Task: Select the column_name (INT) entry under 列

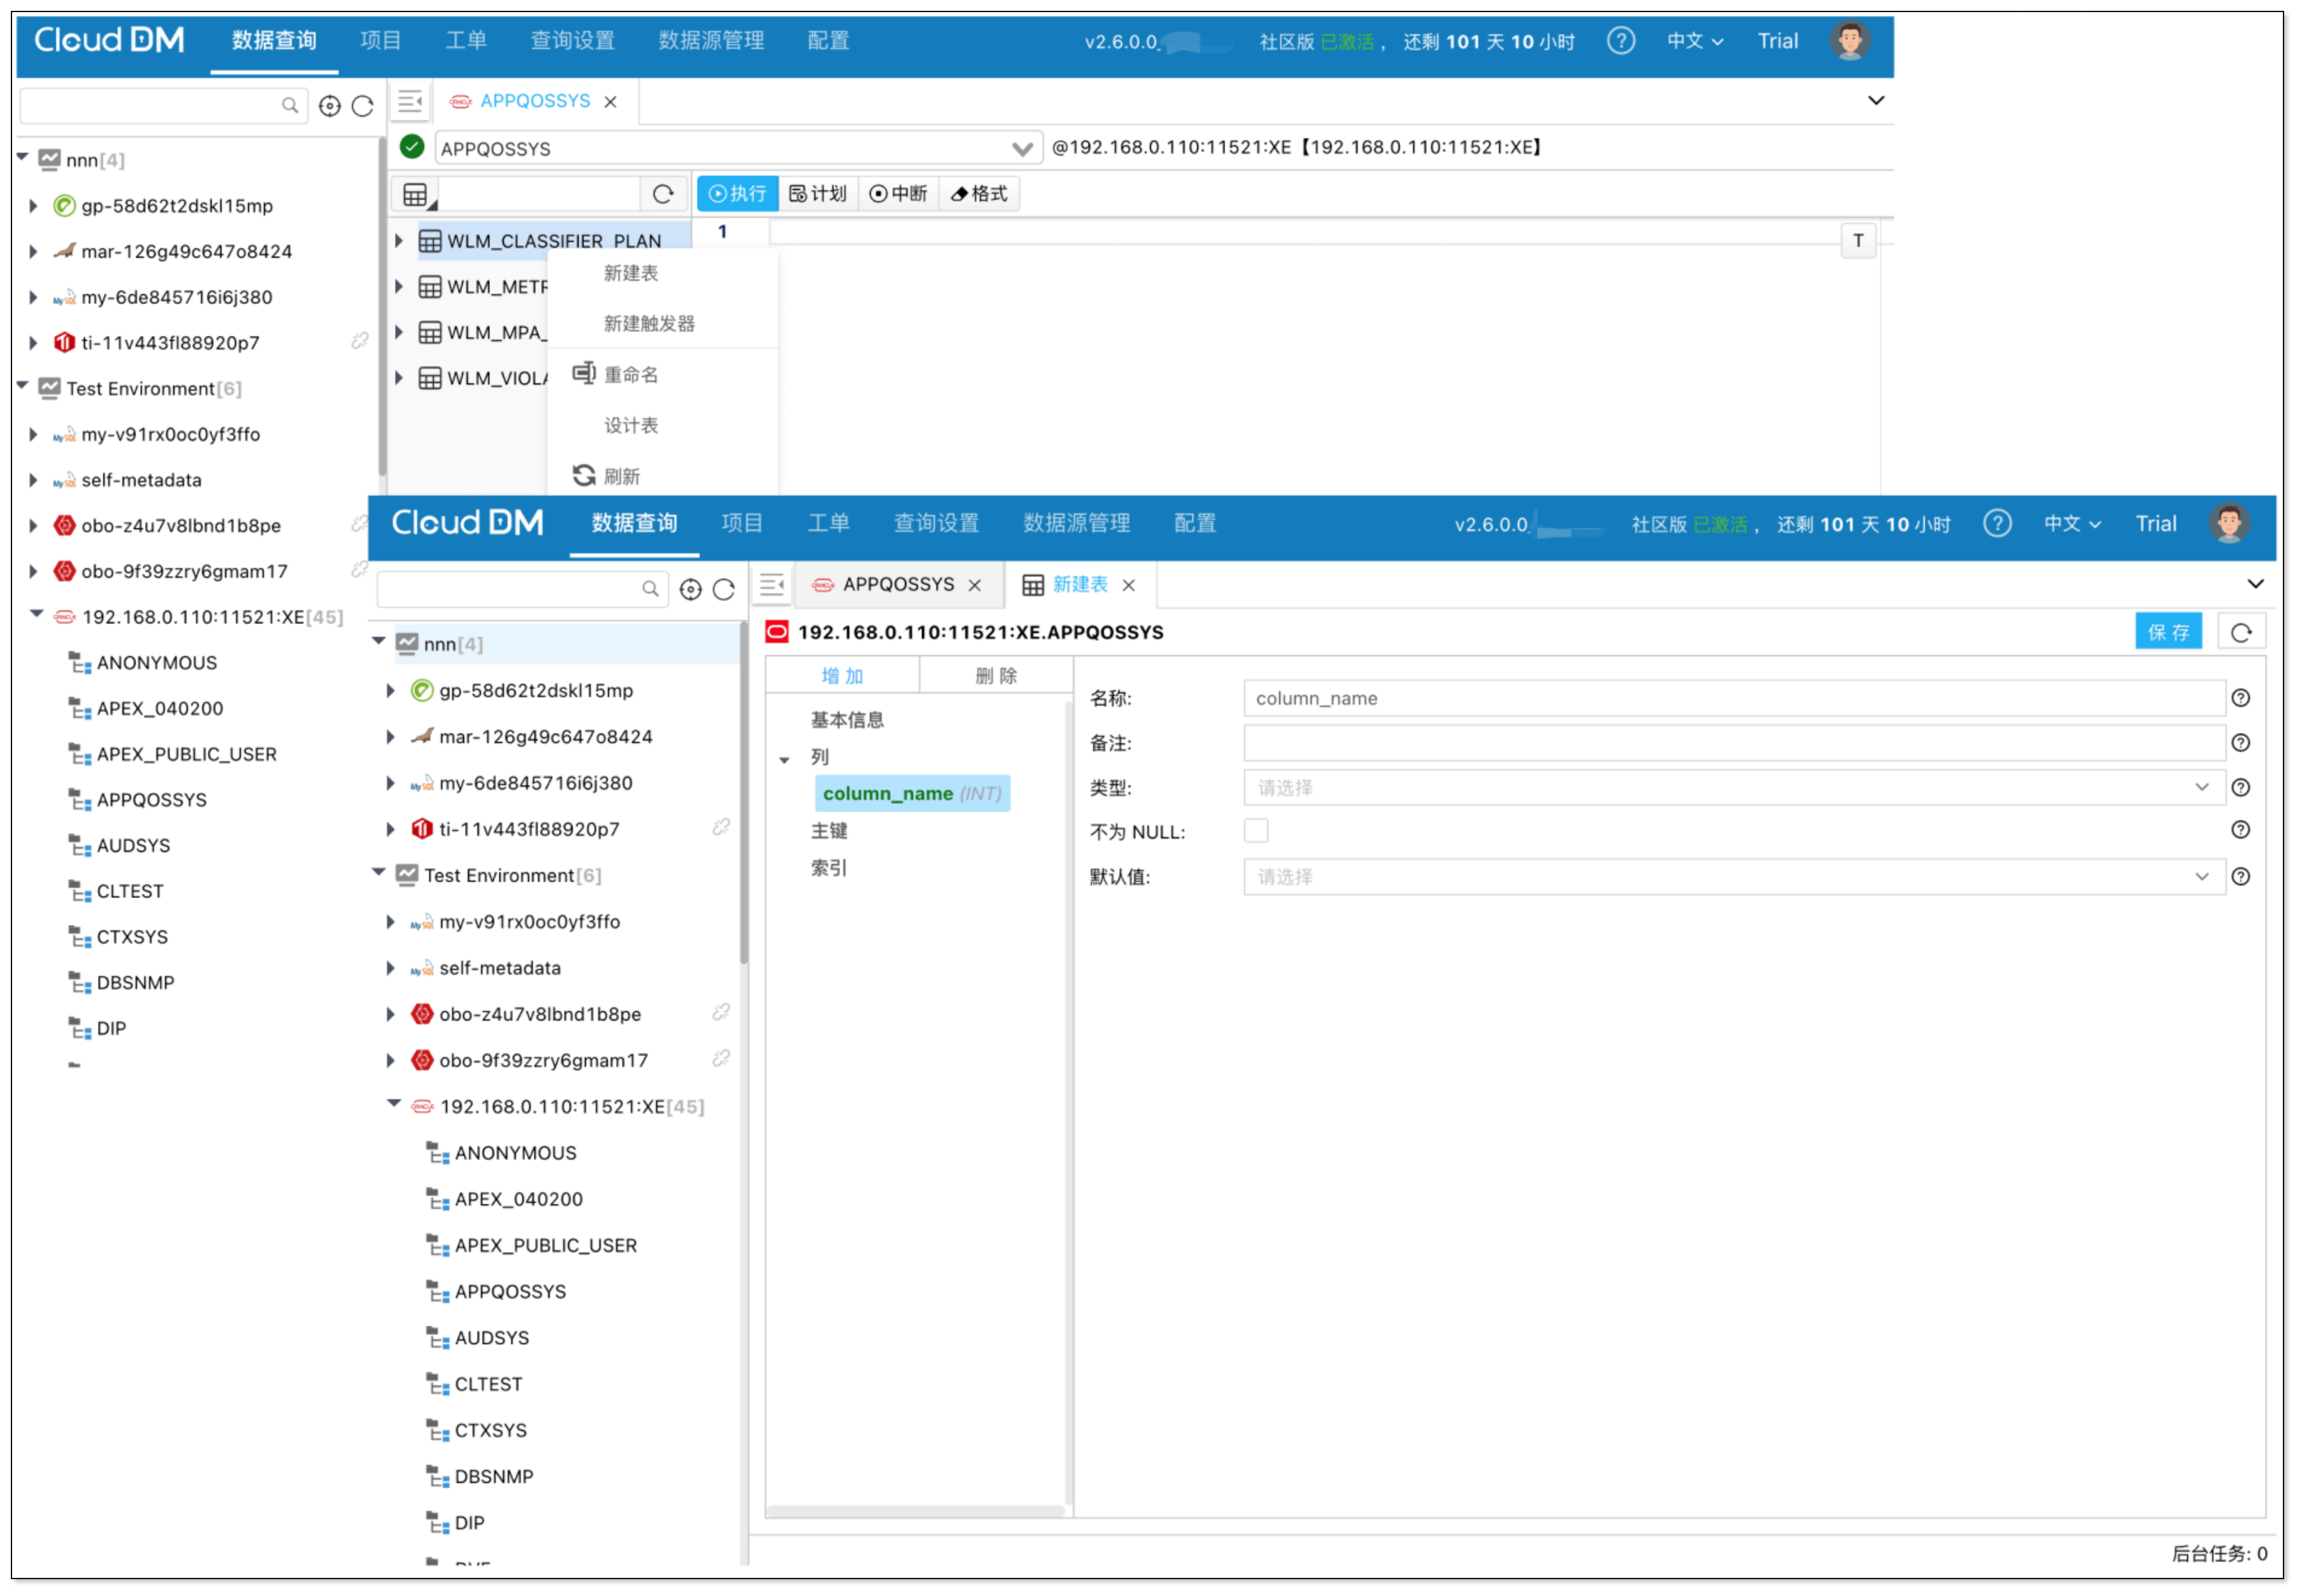Action: tap(911, 793)
